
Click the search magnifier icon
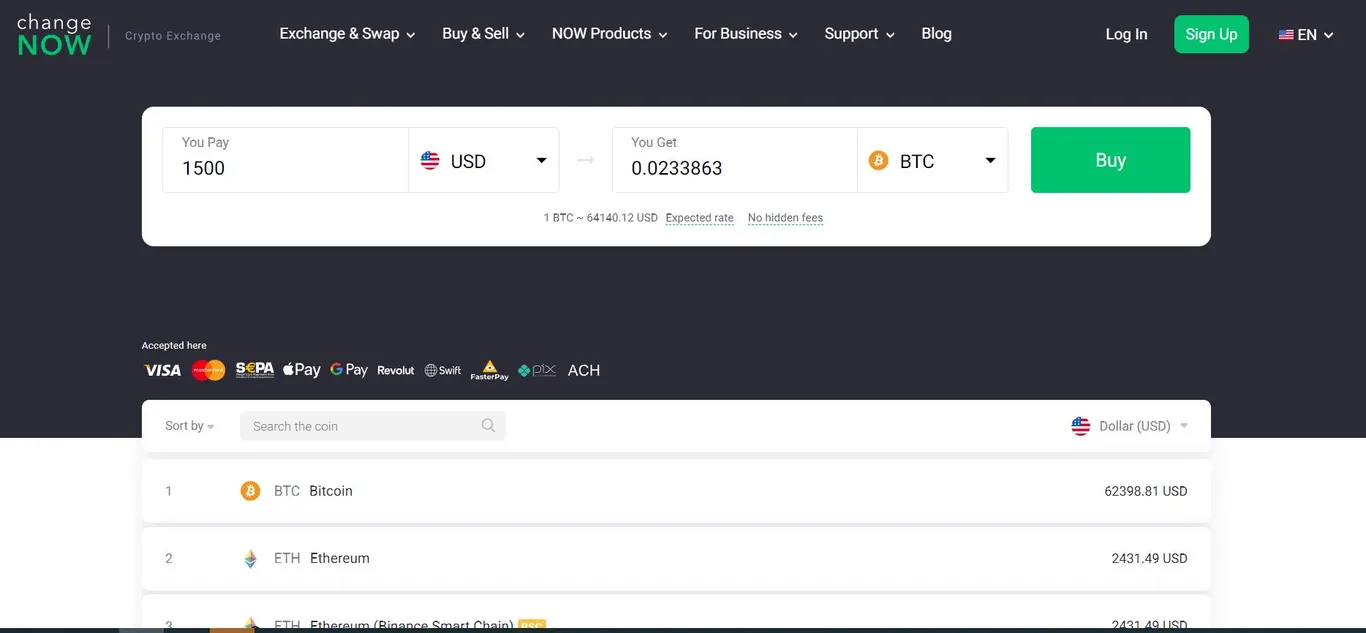[488, 425]
